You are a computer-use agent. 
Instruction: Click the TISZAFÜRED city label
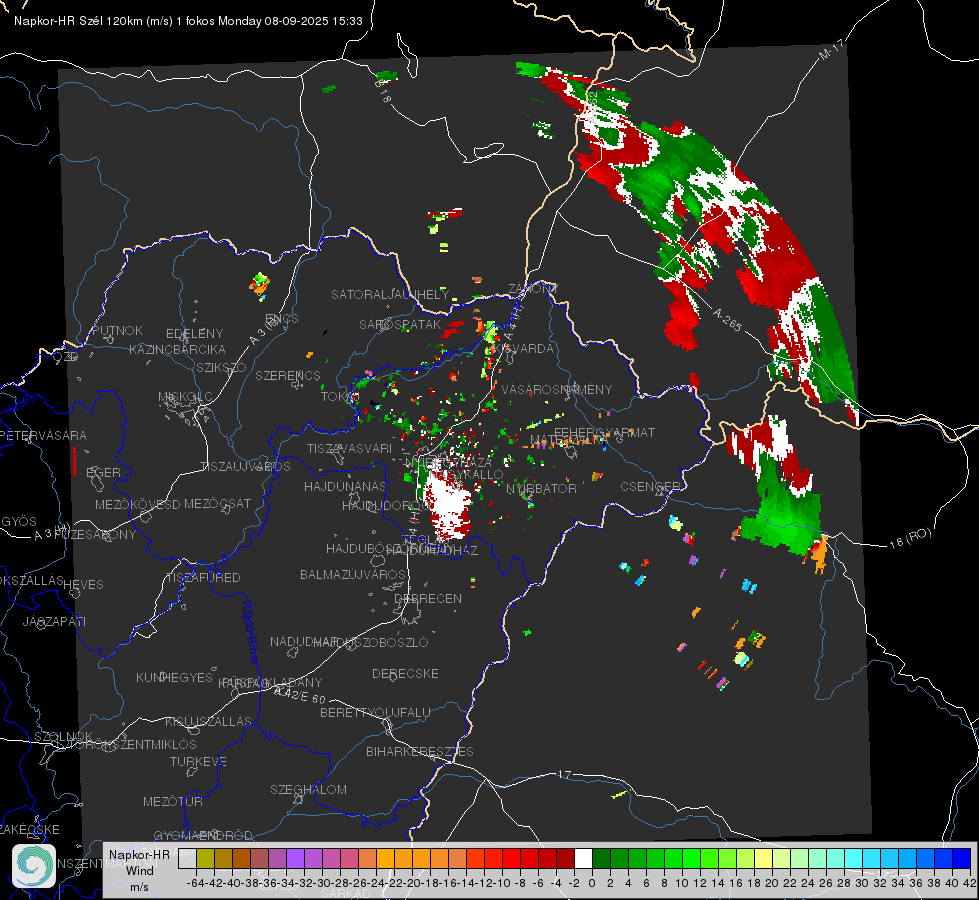tap(203, 578)
